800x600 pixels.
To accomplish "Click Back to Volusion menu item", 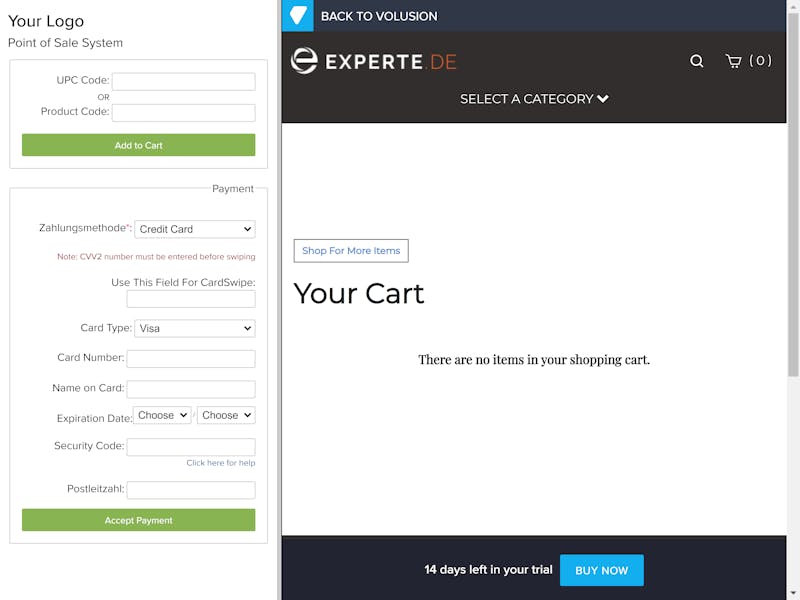I will pos(379,16).
